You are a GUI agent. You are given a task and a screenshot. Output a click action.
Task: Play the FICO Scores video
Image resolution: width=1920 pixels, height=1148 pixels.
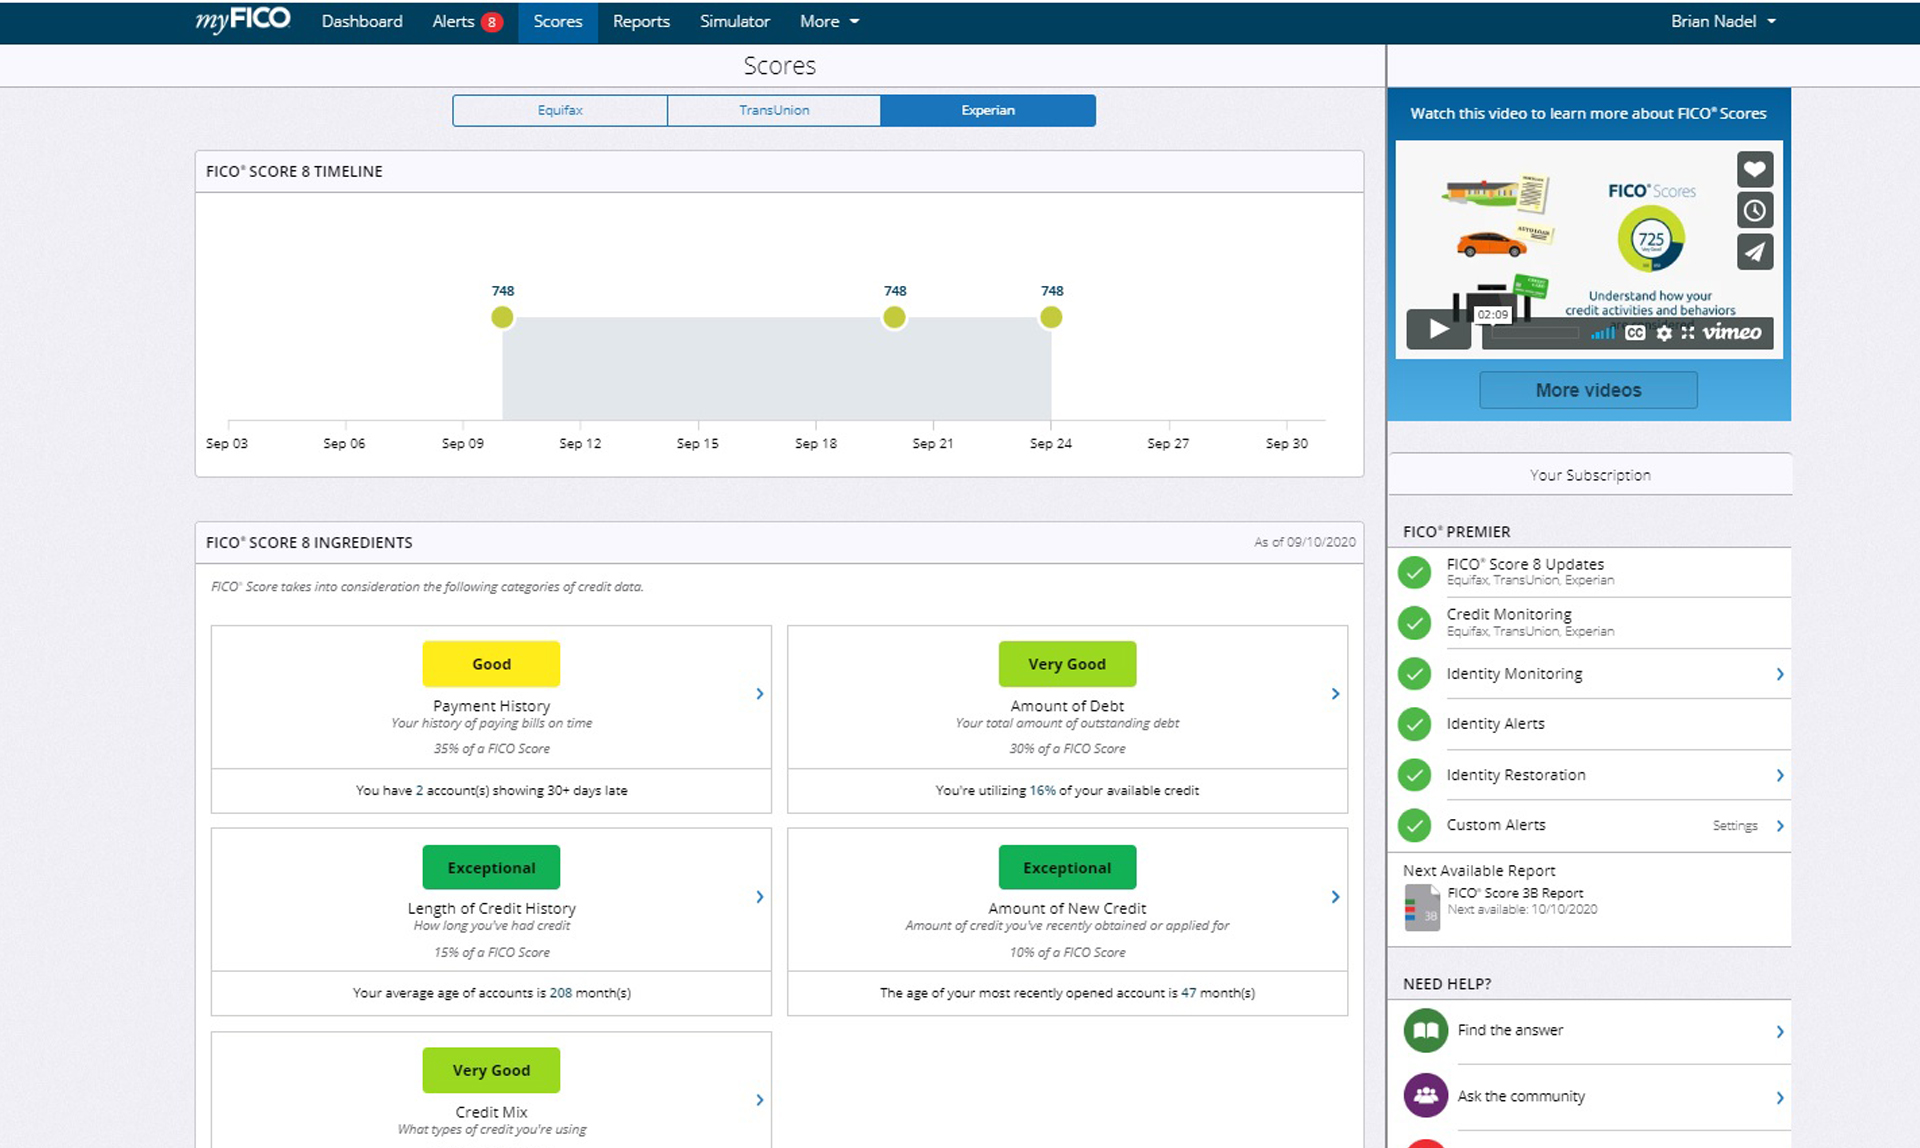1438,329
